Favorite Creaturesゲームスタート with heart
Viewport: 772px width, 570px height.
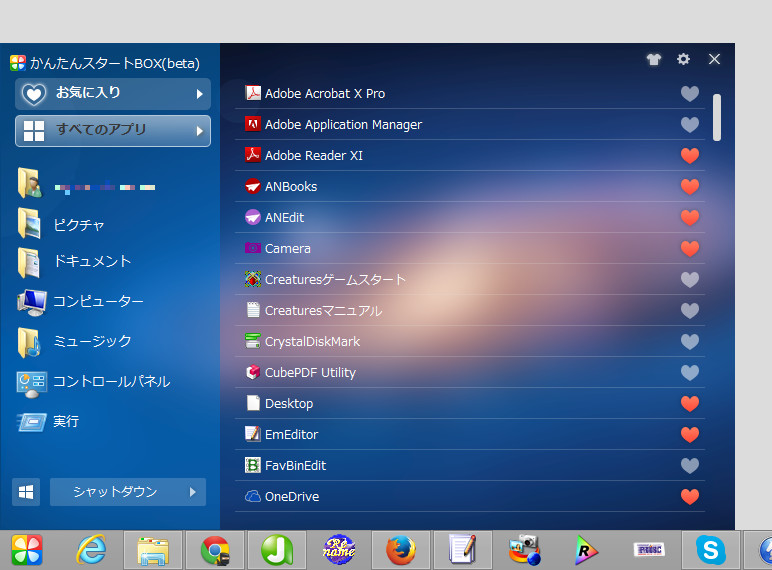pyautogui.click(x=690, y=280)
